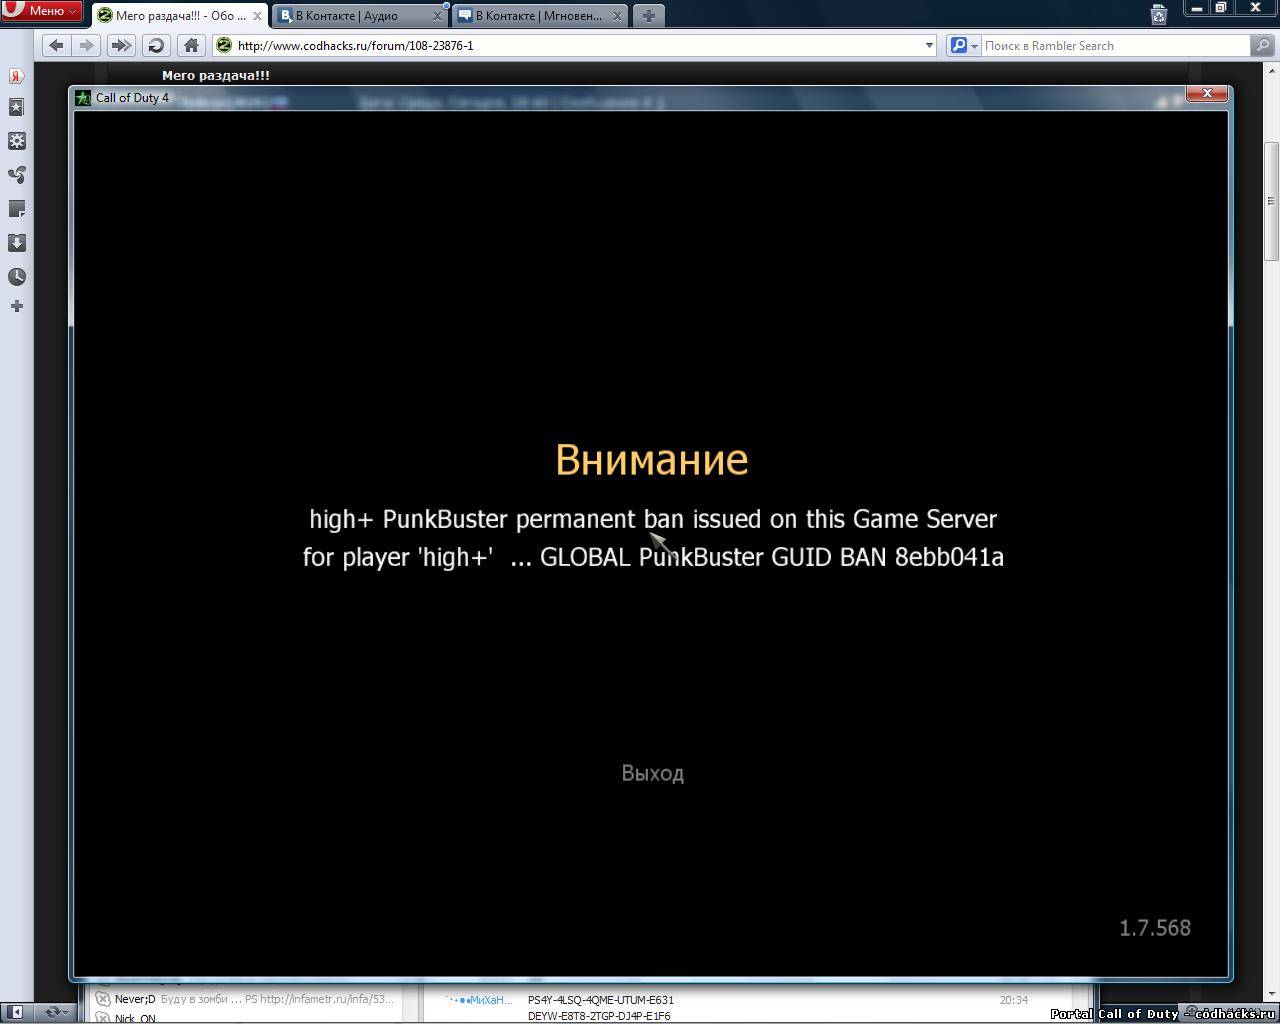This screenshot has width=1280, height=1024.
Task: Click the Мего раздача!!! page heading
Action: pos(216,75)
